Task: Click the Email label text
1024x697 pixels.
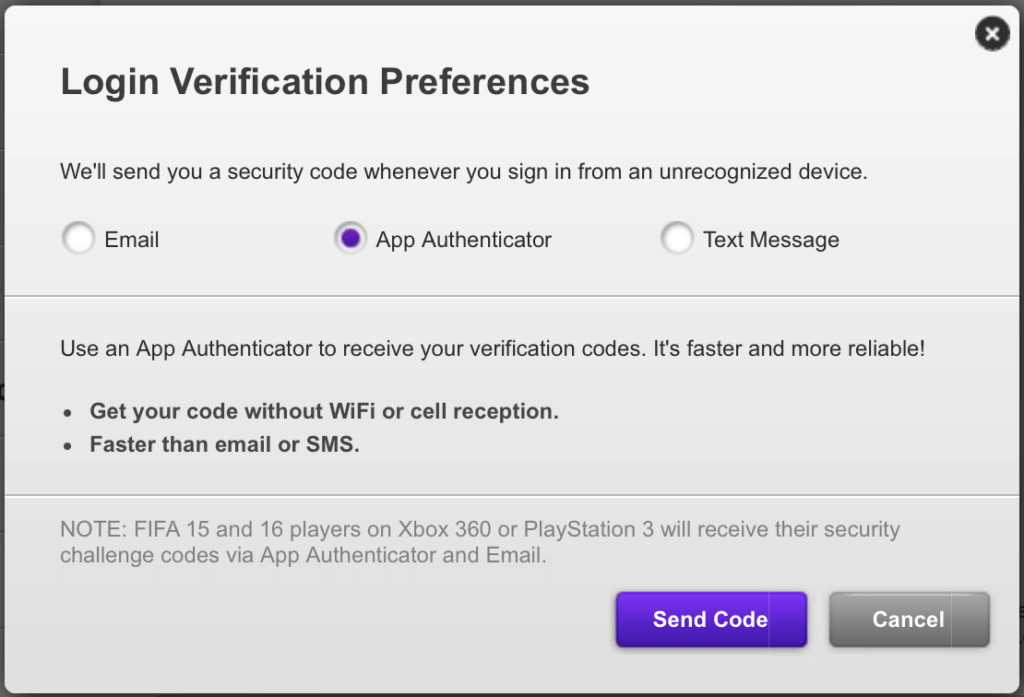Action: [131, 239]
